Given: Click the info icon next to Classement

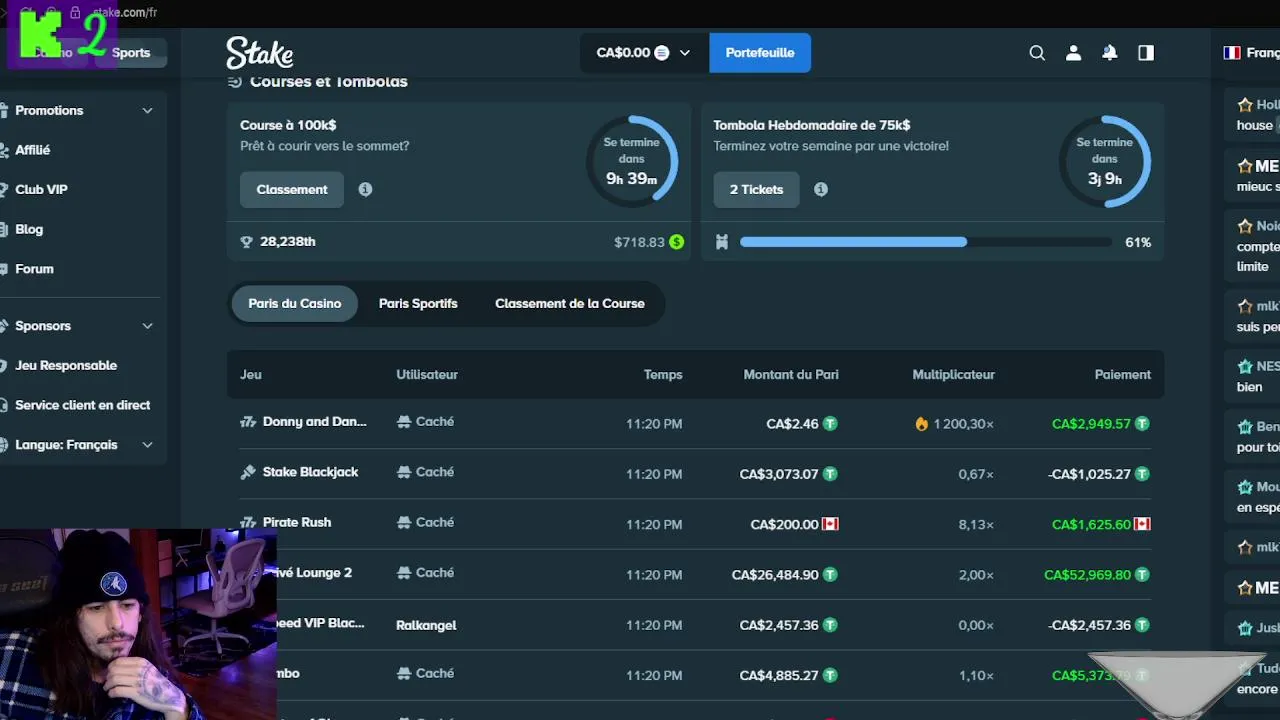Looking at the screenshot, I should pyautogui.click(x=365, y=189).
